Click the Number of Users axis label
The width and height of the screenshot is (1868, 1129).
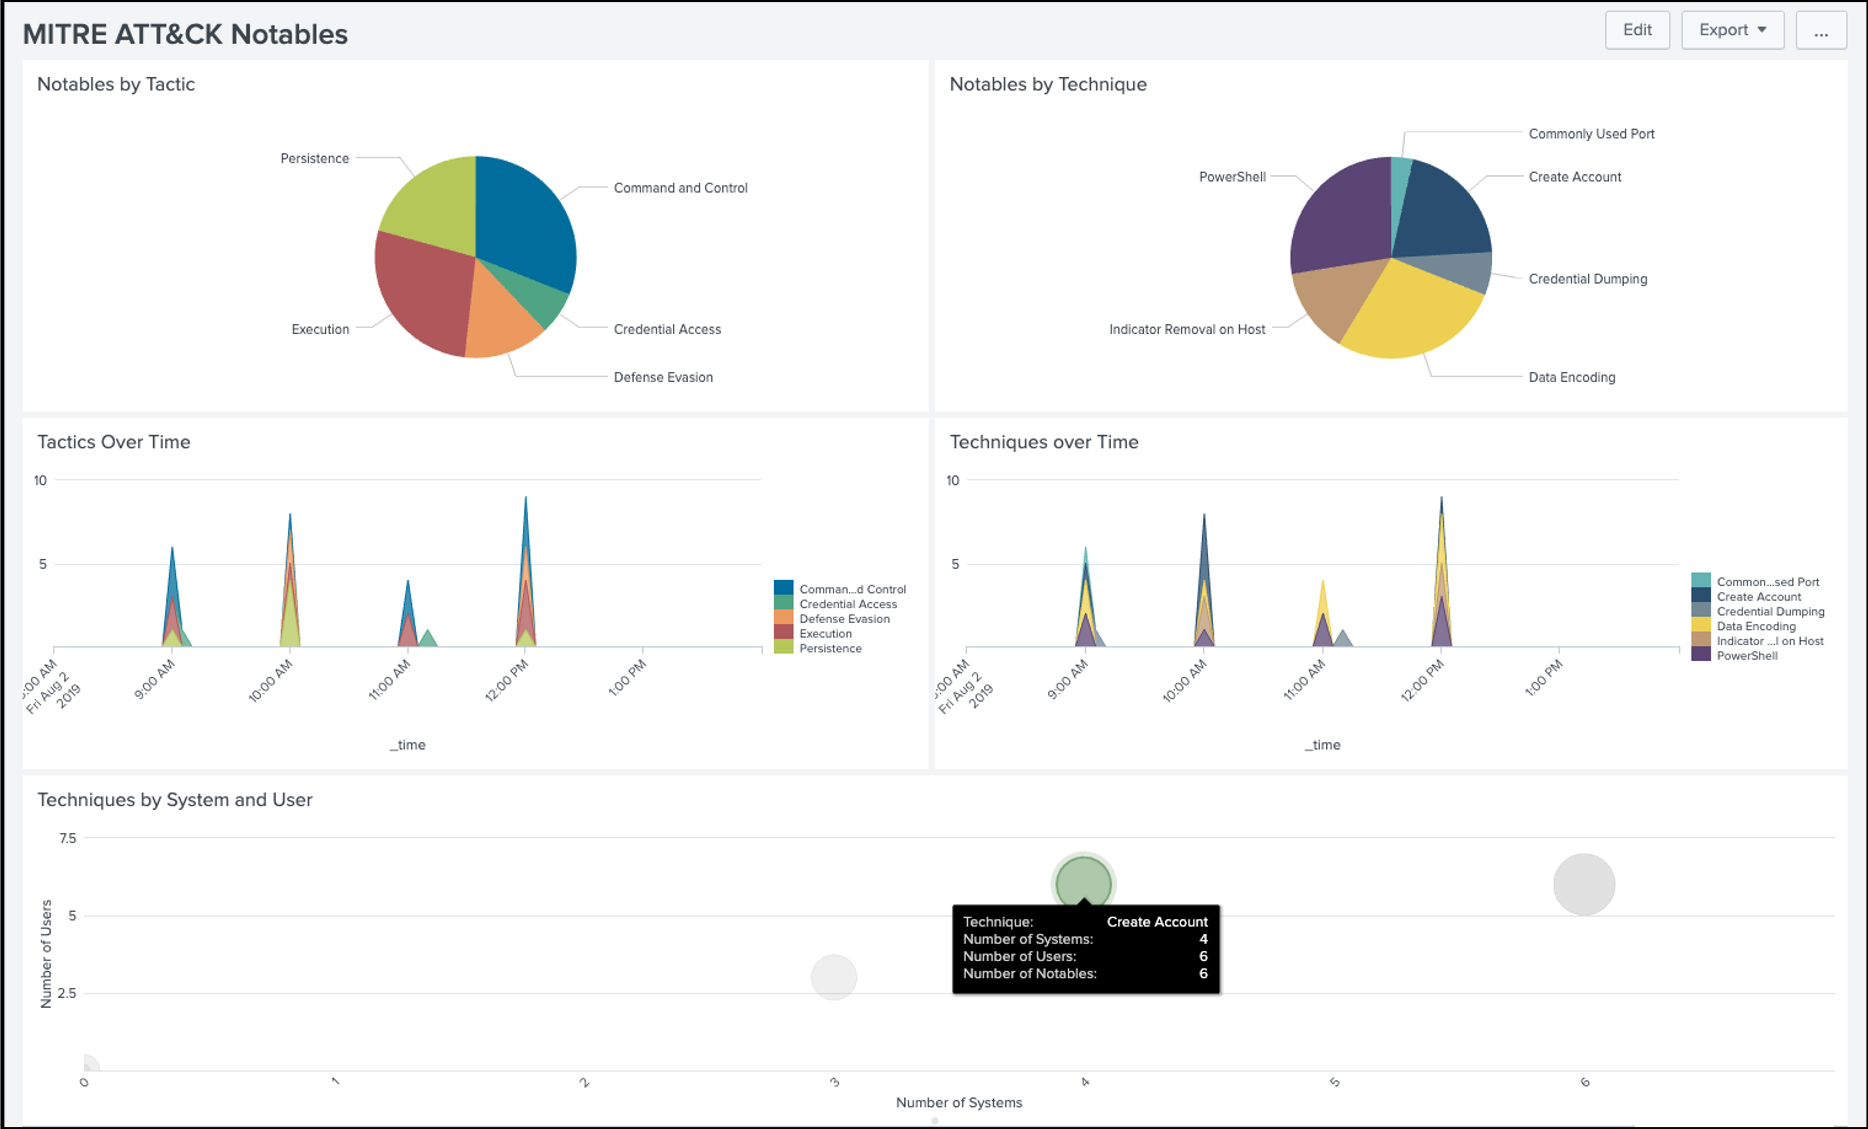coord(46,954)
